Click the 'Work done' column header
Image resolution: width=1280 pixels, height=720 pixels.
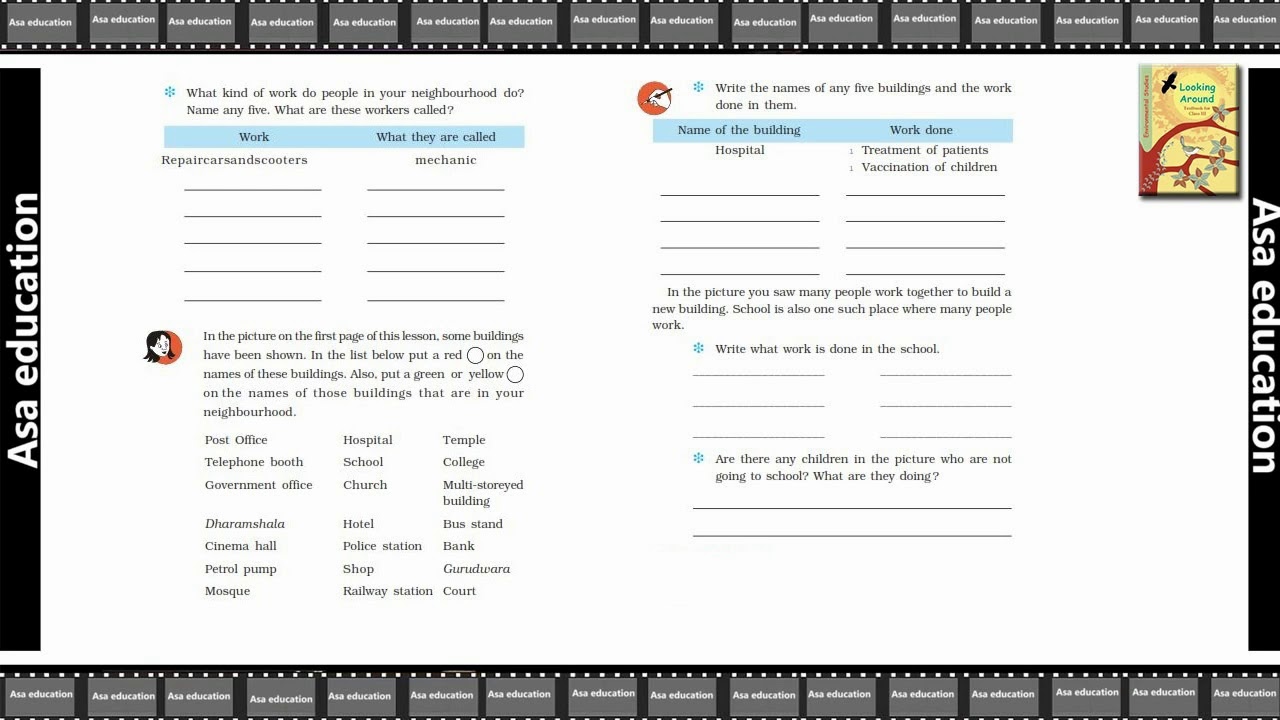tap(921, 130)
